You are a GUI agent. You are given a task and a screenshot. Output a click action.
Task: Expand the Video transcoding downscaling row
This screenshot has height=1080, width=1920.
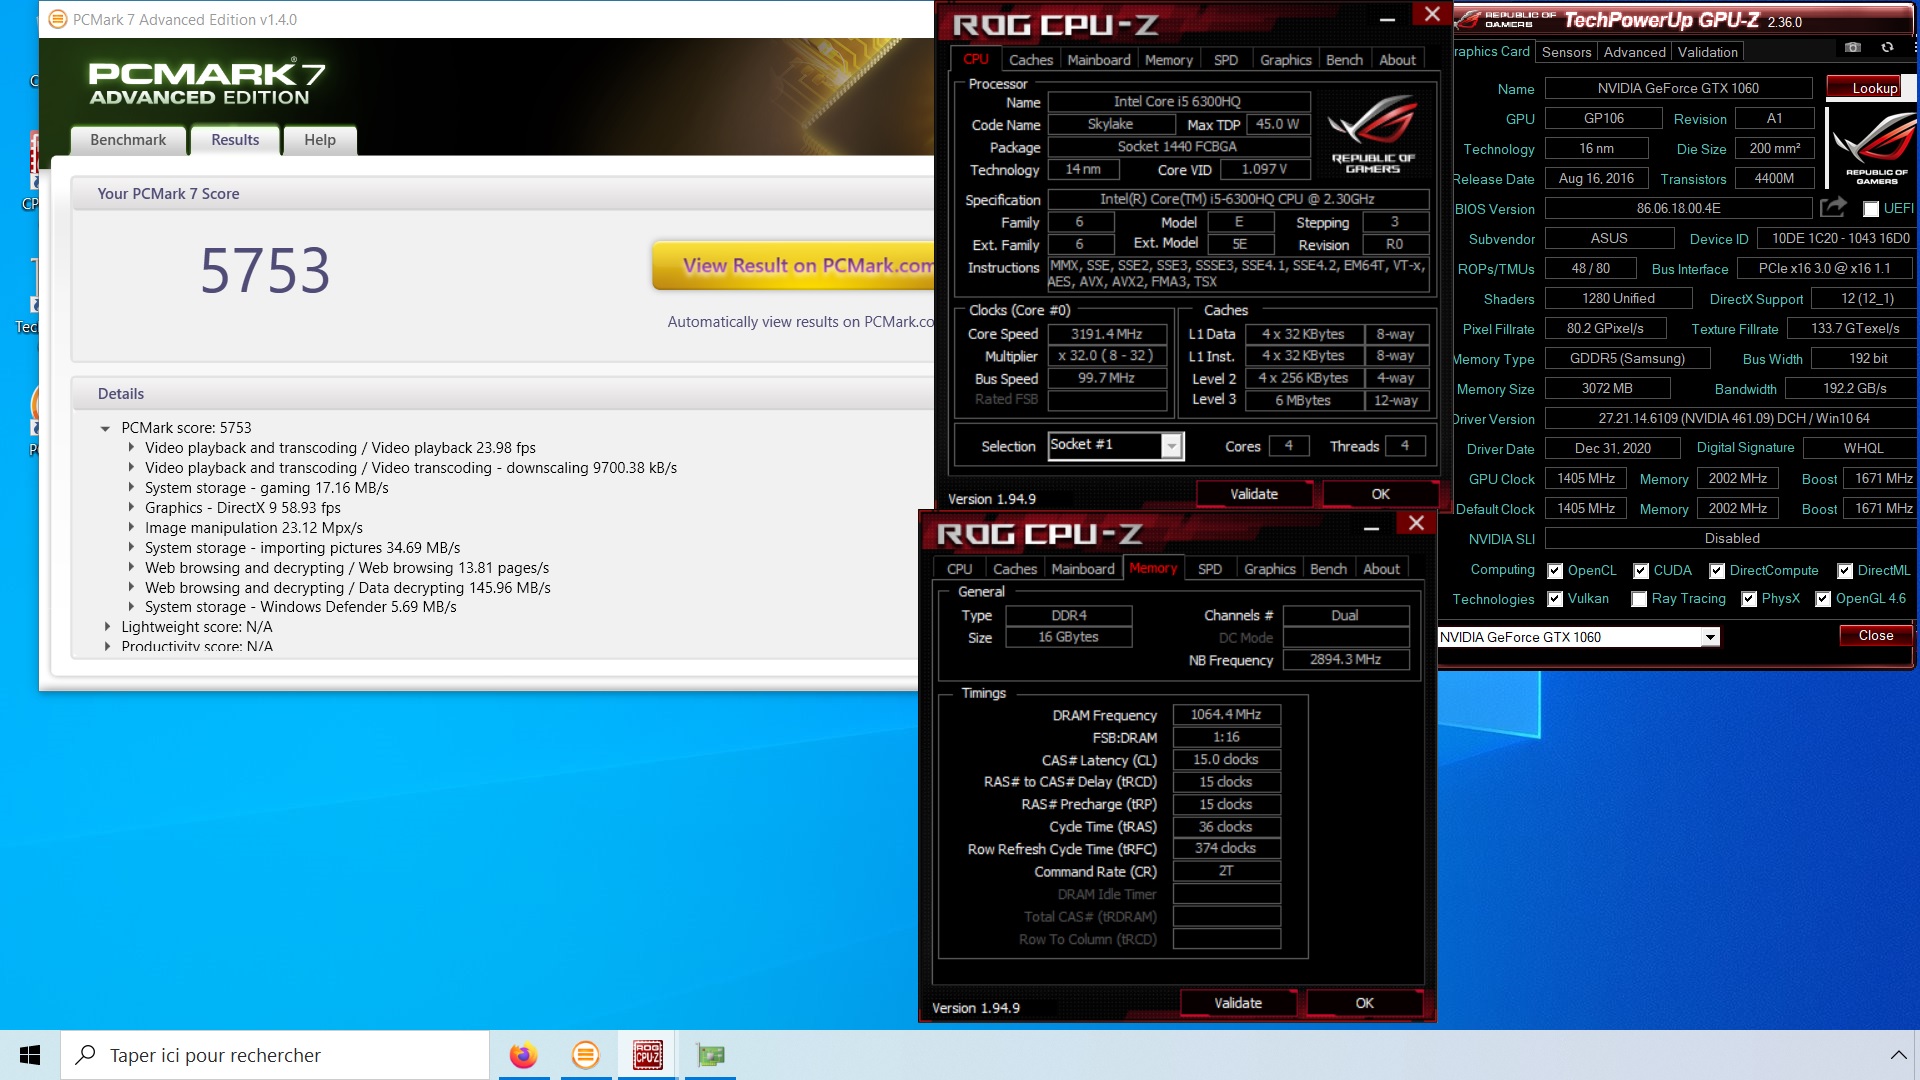131,468
